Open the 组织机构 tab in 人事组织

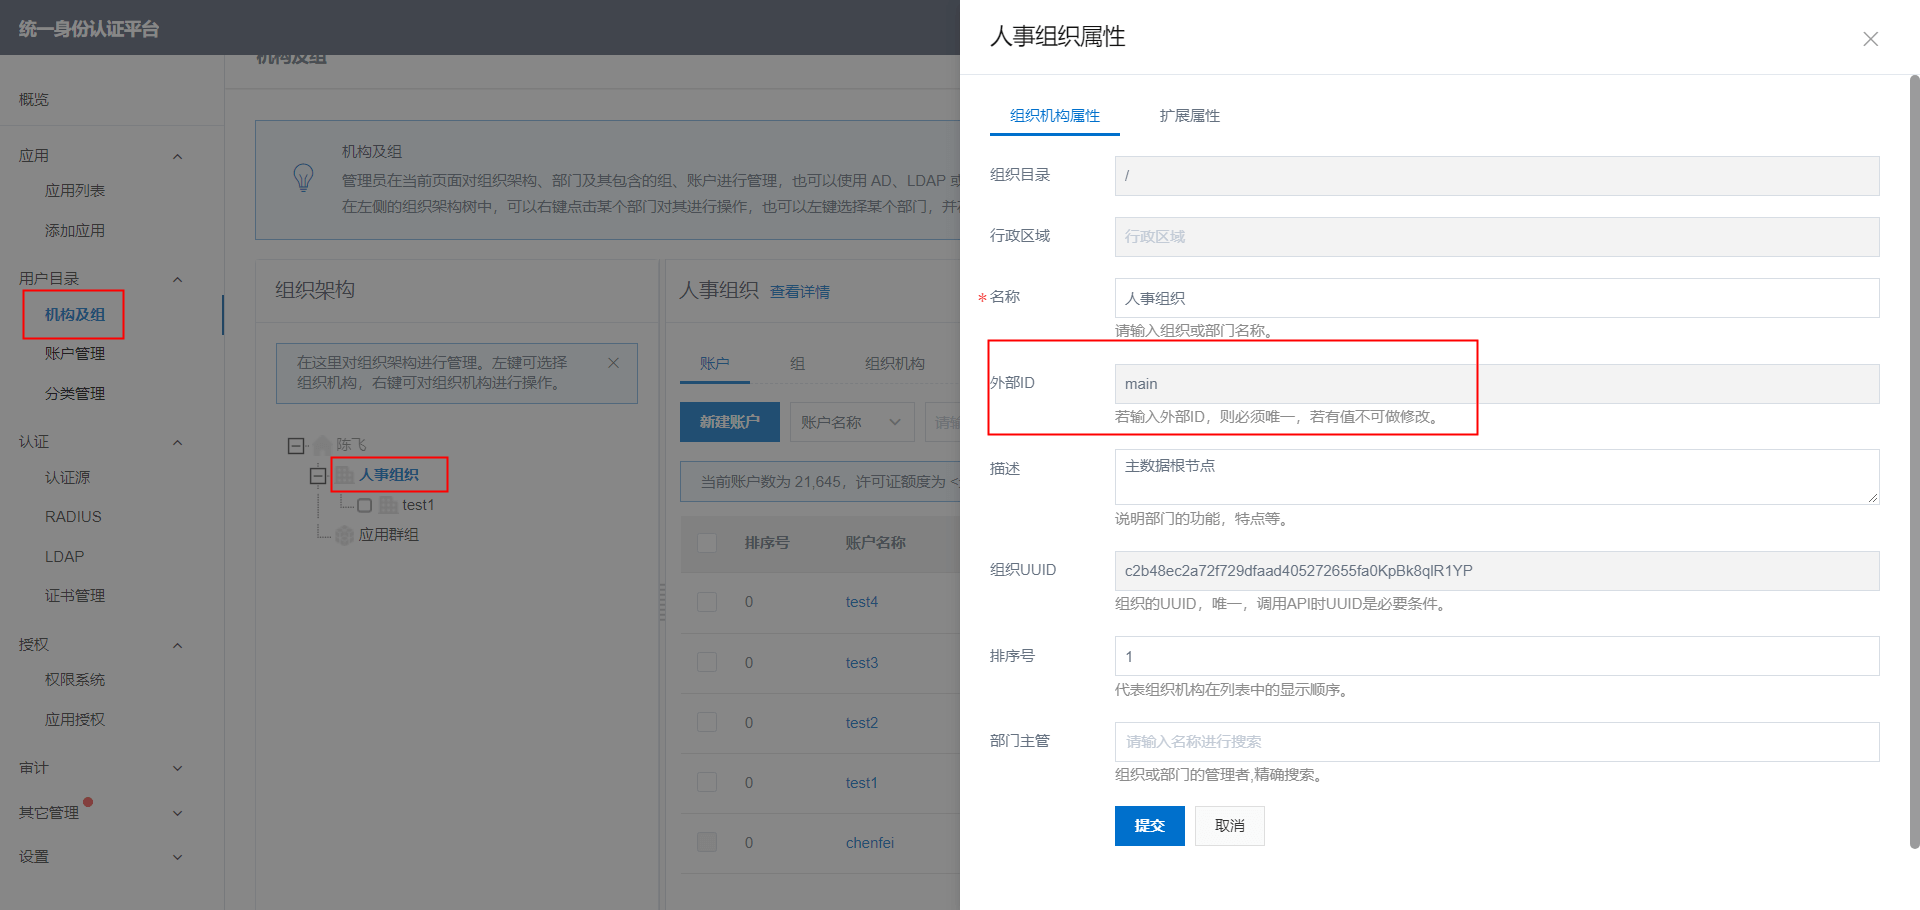[894, 364]
